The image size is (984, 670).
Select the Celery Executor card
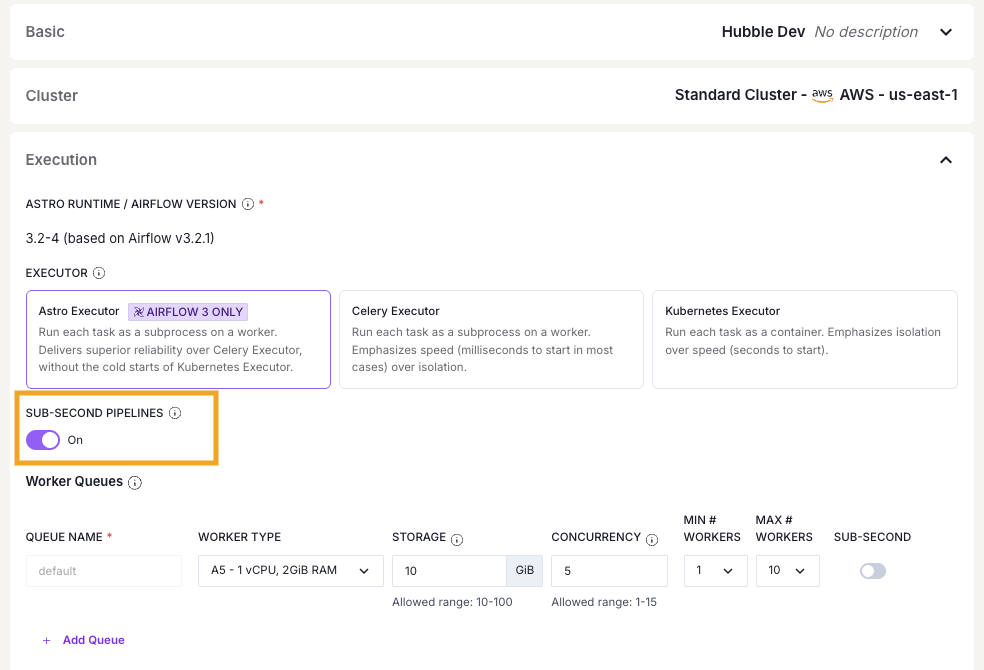[491, 339]
